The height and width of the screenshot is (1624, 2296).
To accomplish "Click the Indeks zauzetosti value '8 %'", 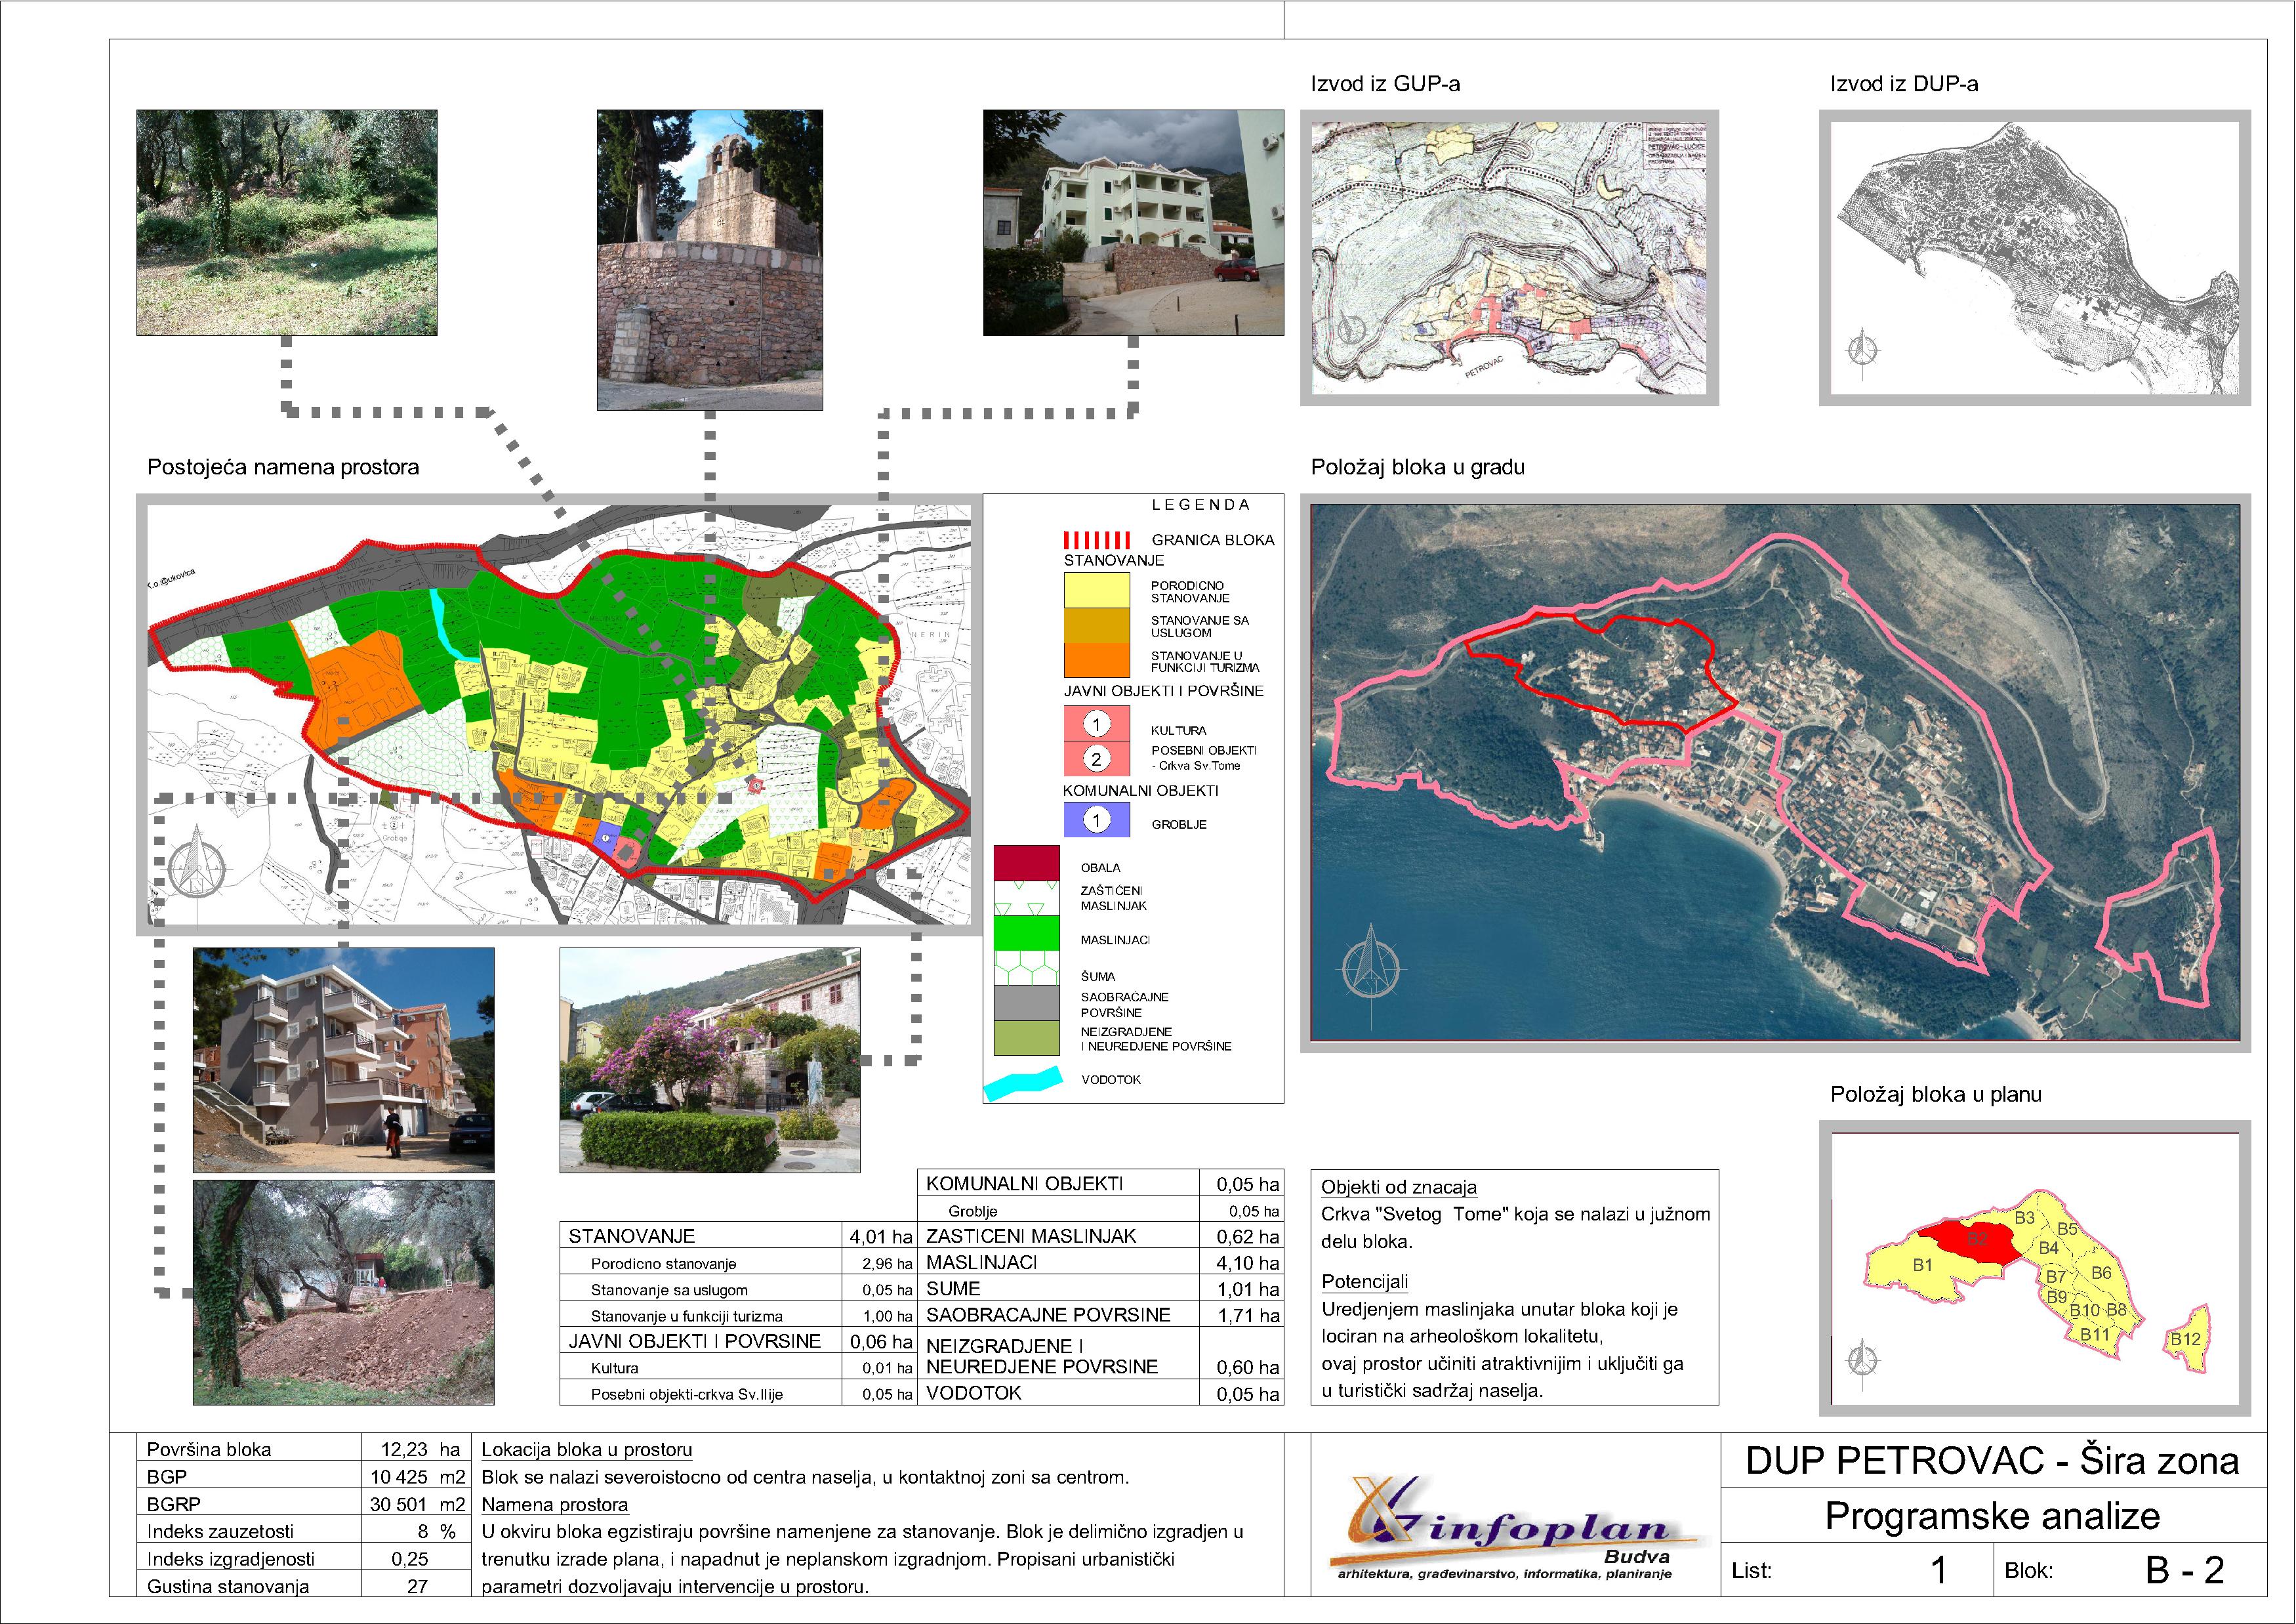I will click(437, 1531).
